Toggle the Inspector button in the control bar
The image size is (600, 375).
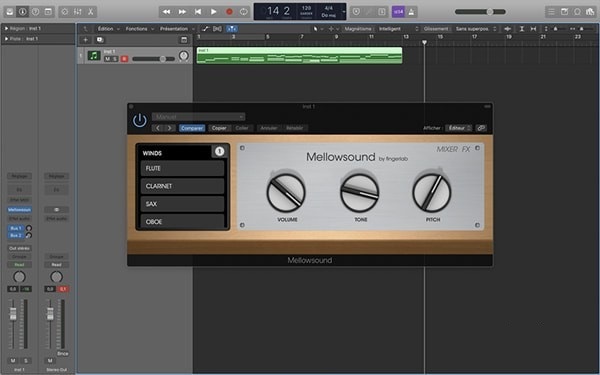23,12
